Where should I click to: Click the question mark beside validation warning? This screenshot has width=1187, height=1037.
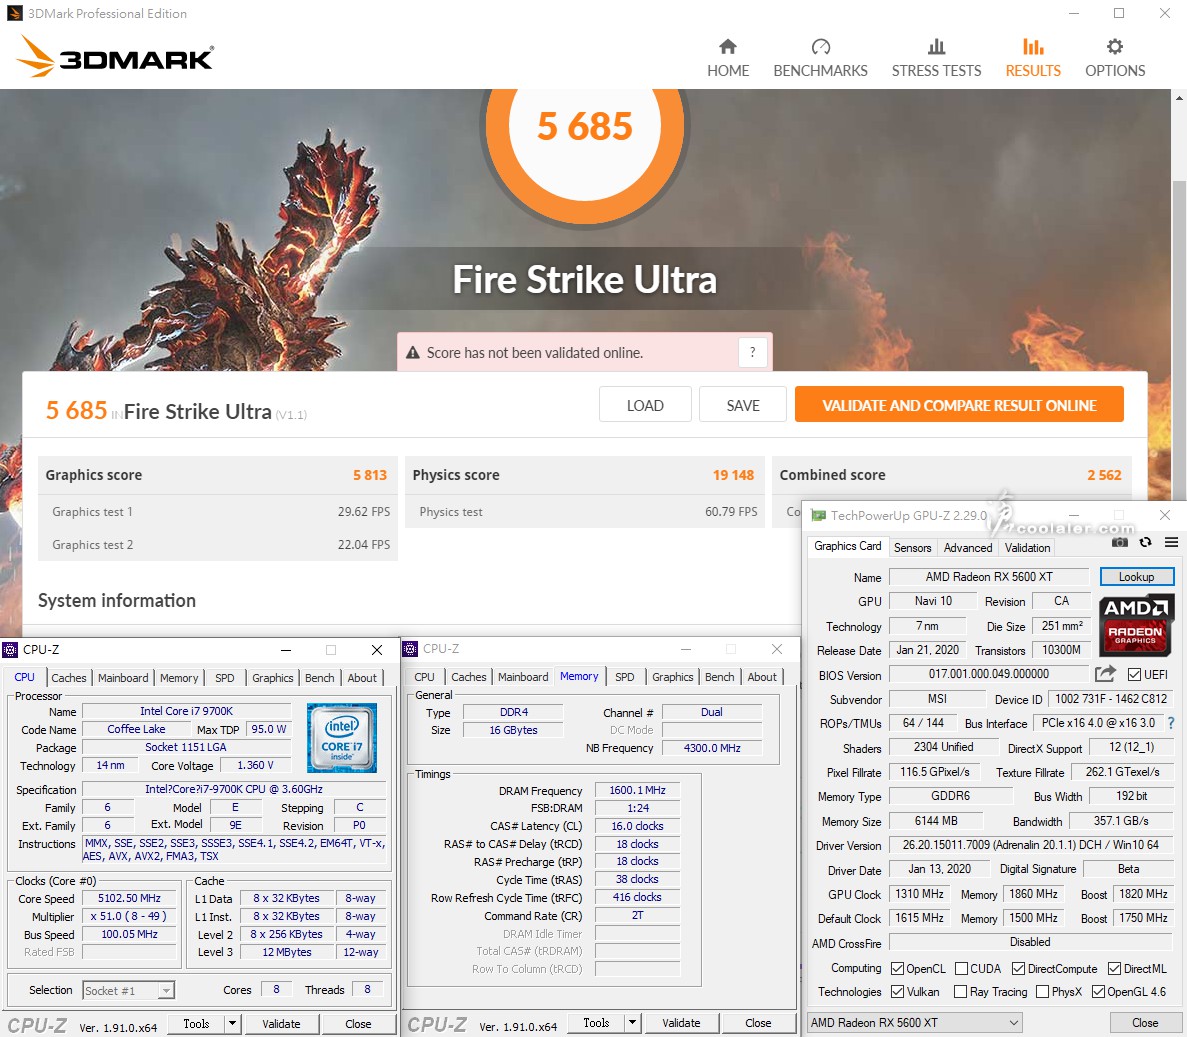pyautogui.click(x=753, y=352)
